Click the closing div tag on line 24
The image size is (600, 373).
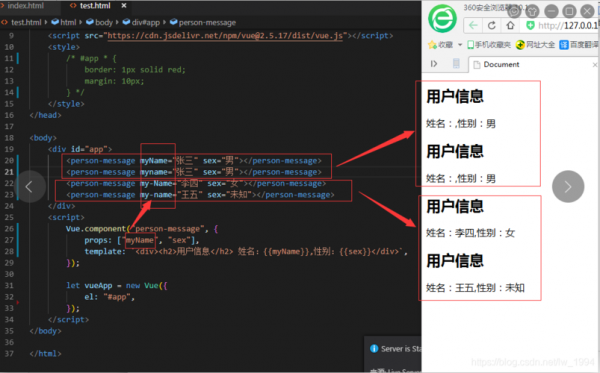coord(62,206)
